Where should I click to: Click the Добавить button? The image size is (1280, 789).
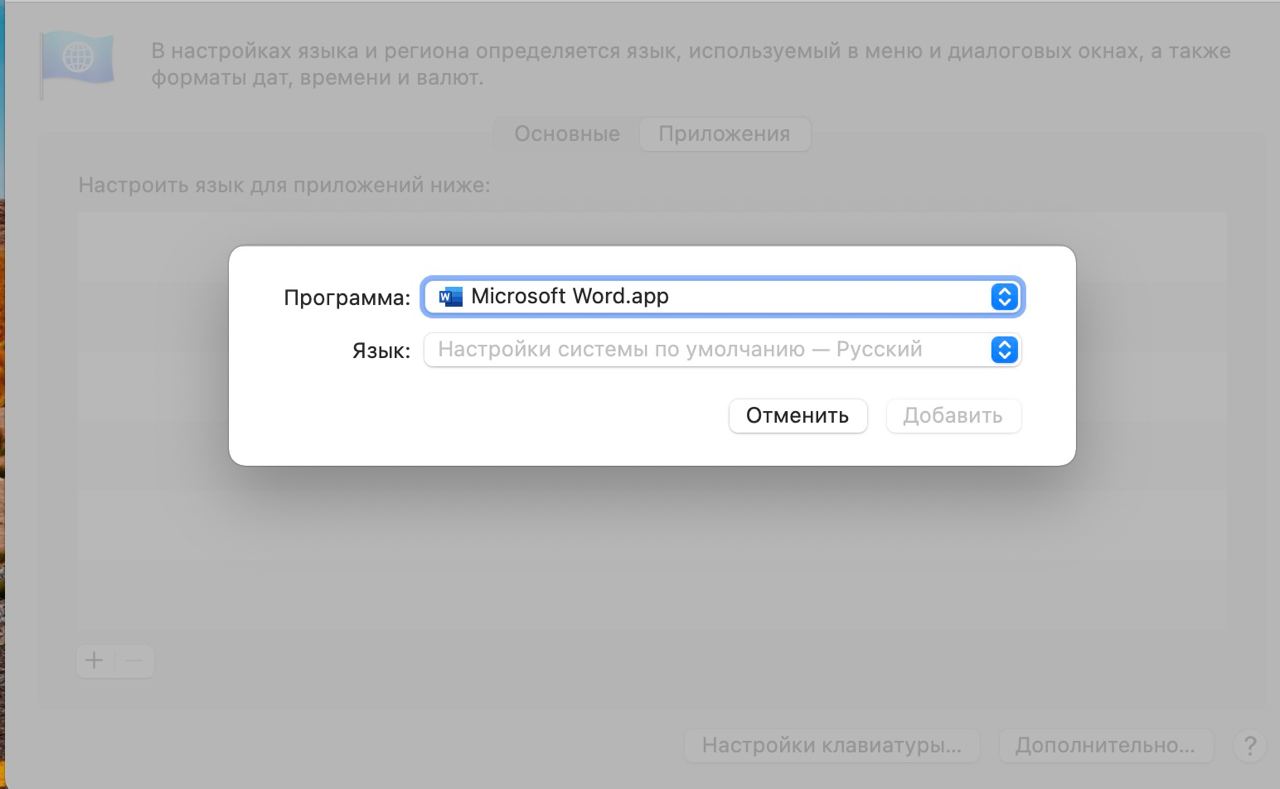coord(953,416)
